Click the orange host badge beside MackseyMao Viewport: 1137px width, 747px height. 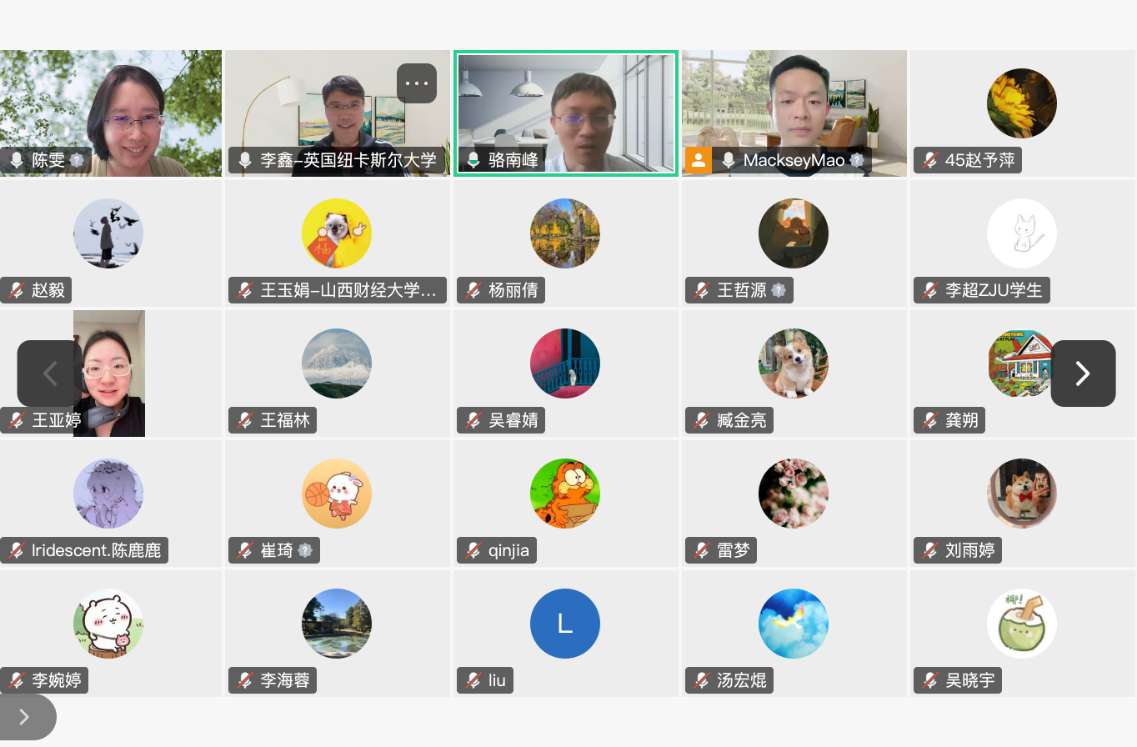pyautogui.click(x=698, y=160)
